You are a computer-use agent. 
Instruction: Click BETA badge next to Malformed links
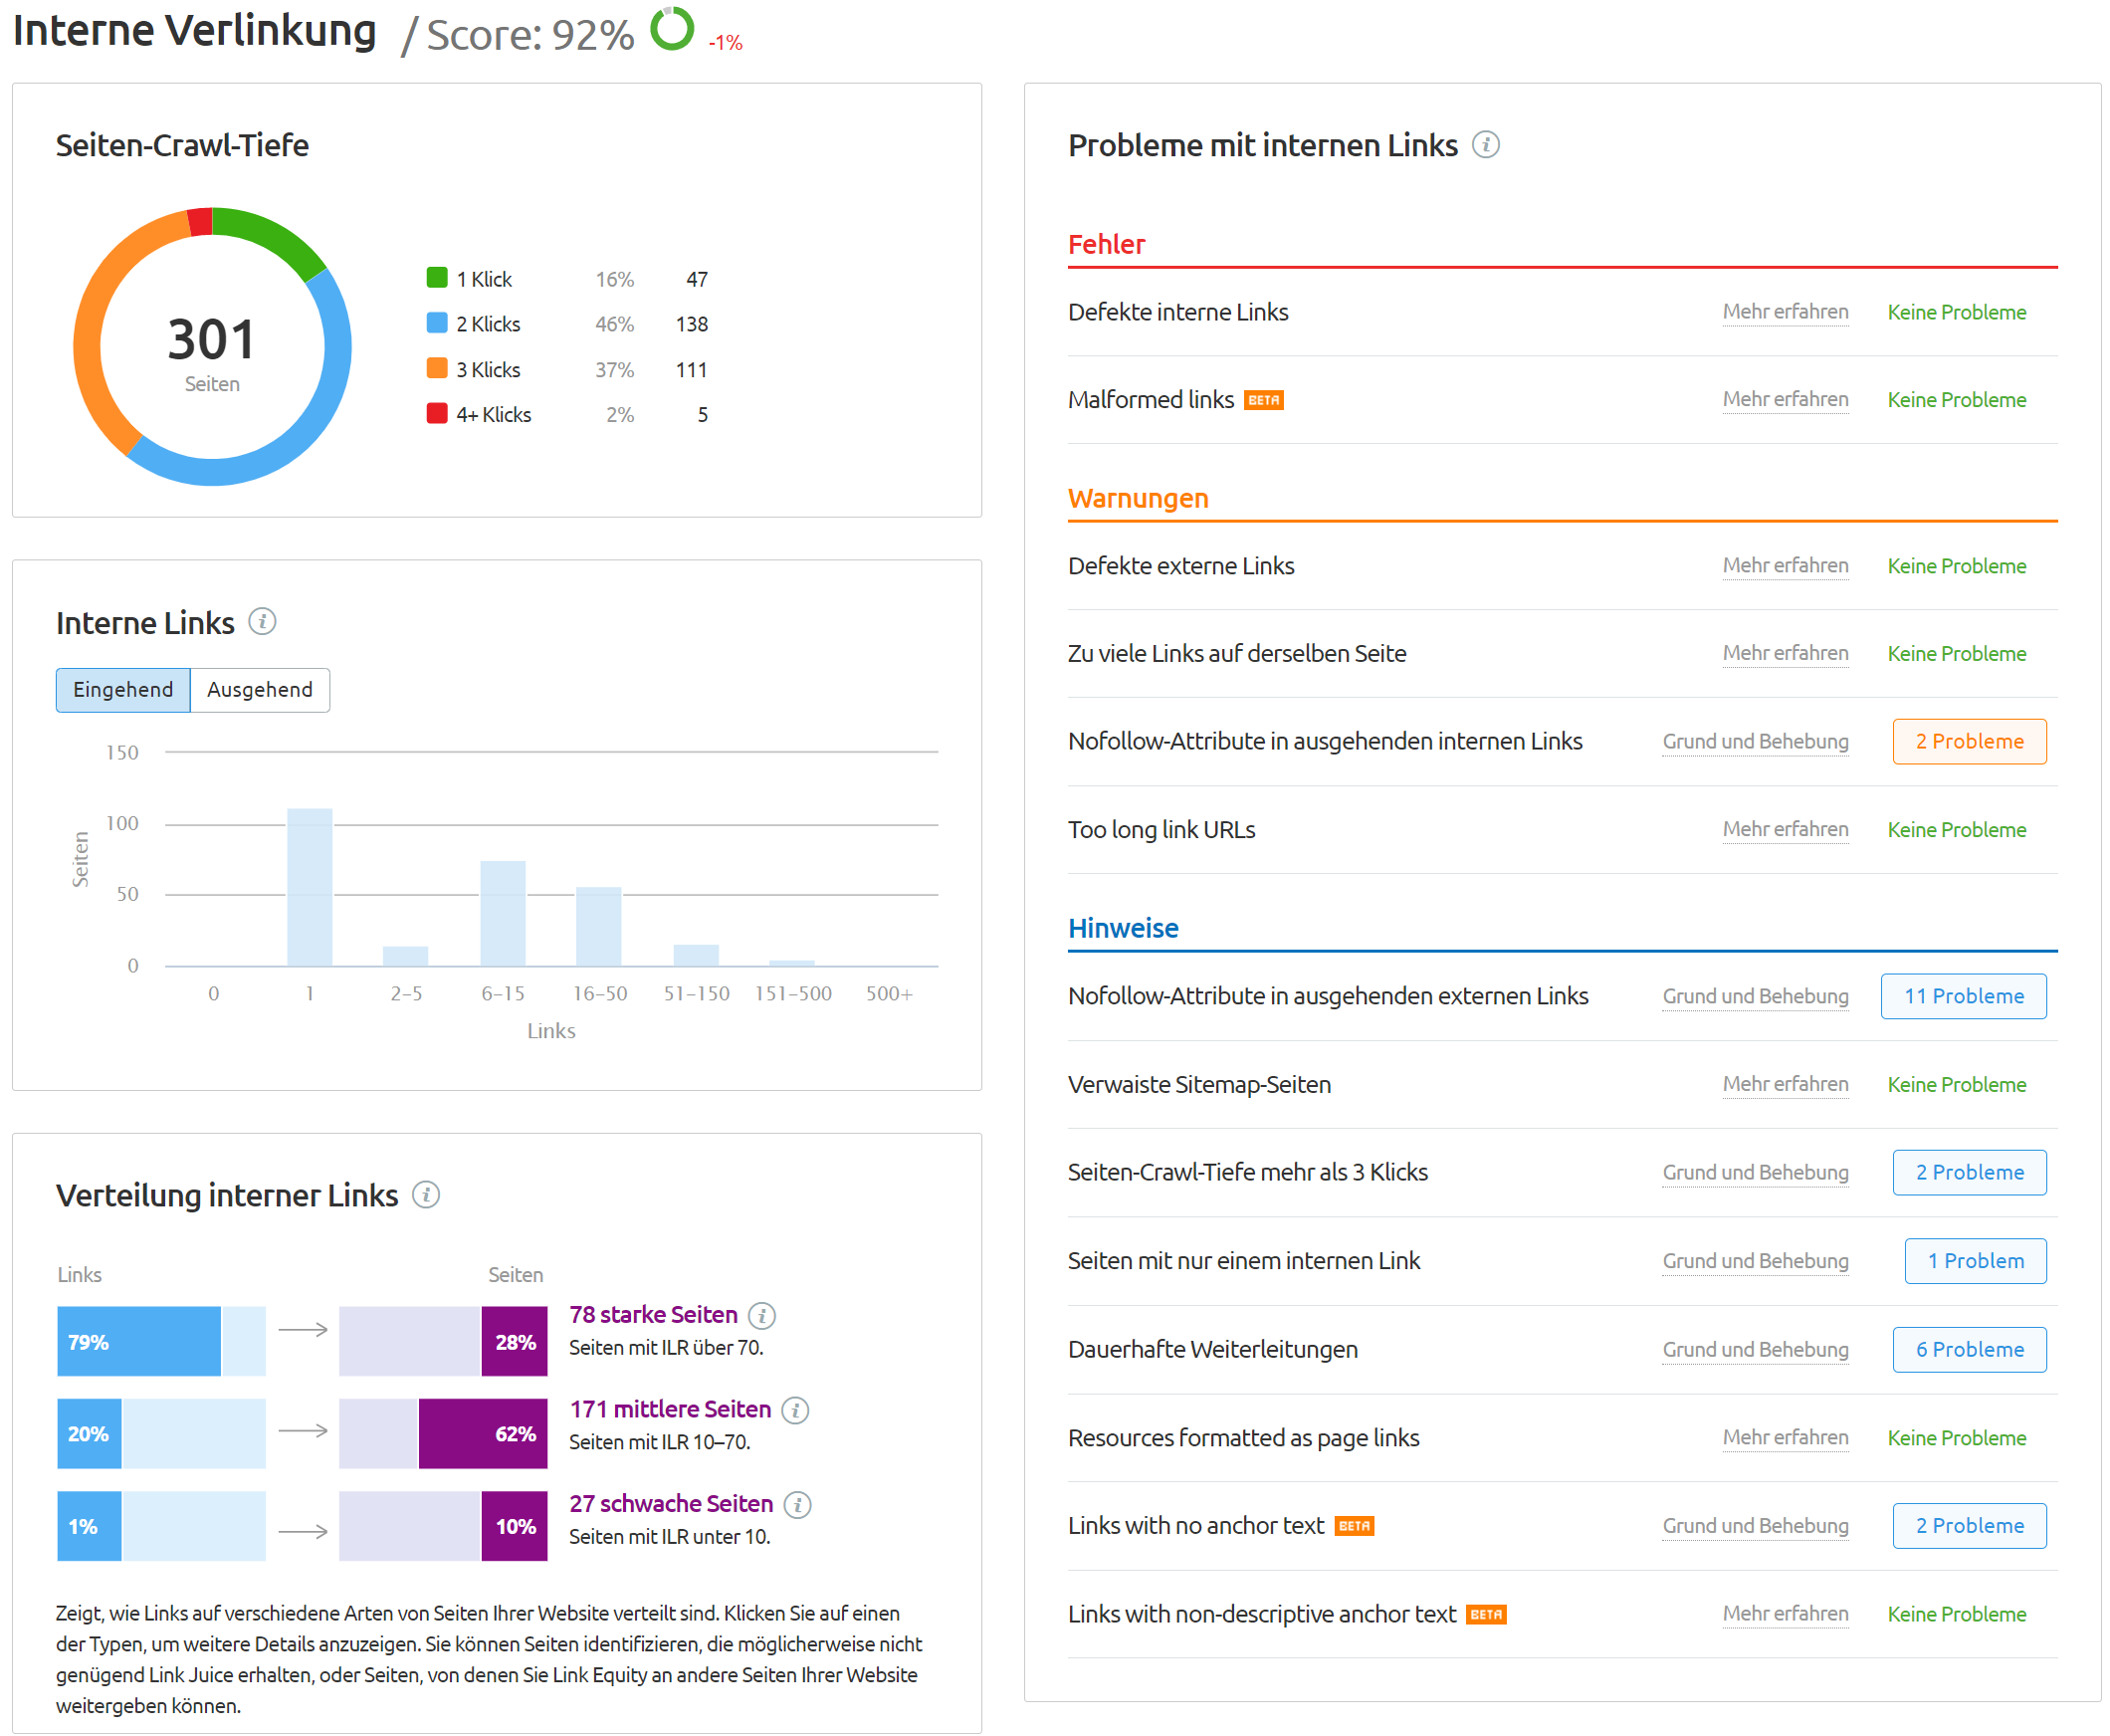coord(1264,400)
